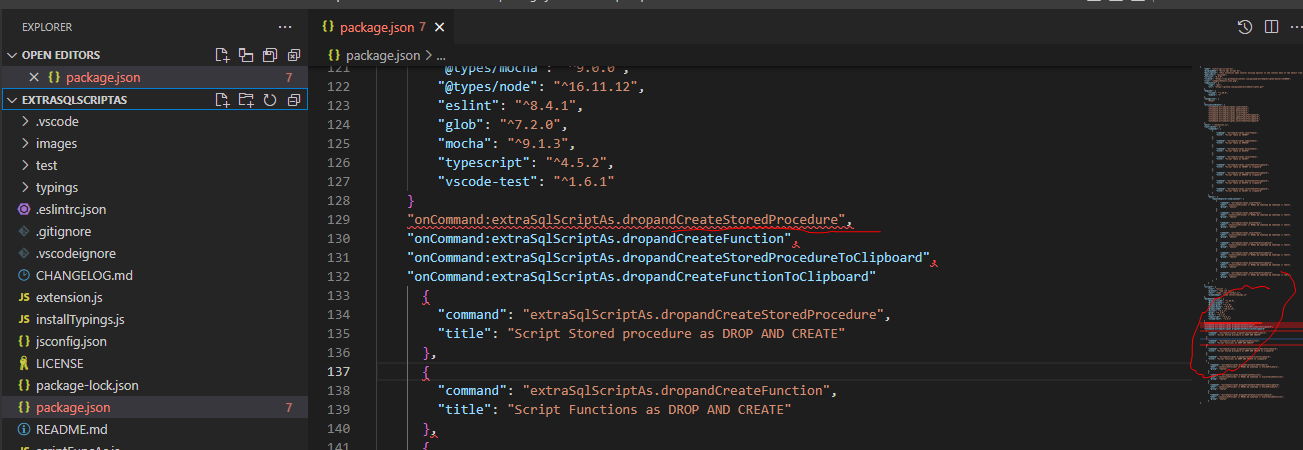Click the "vscode-test" dependency line
Viewport: 1303px width, 450px height.
[x=525, y=181]
